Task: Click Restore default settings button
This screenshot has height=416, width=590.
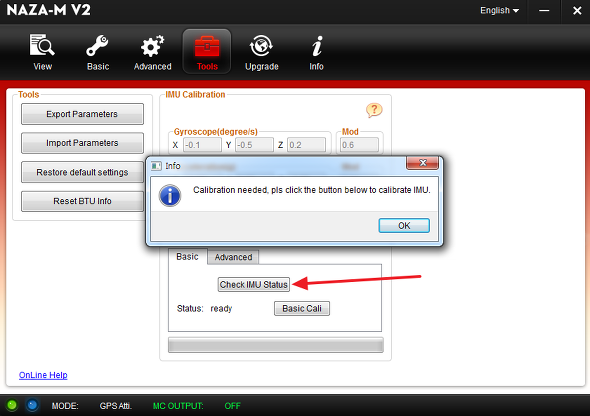Action: 82,172
